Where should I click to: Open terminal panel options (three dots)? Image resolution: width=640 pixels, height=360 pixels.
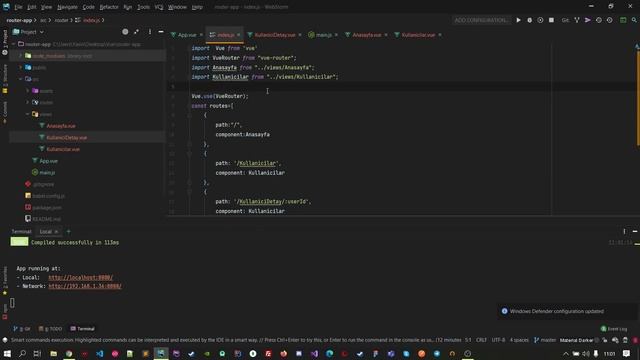624,231
